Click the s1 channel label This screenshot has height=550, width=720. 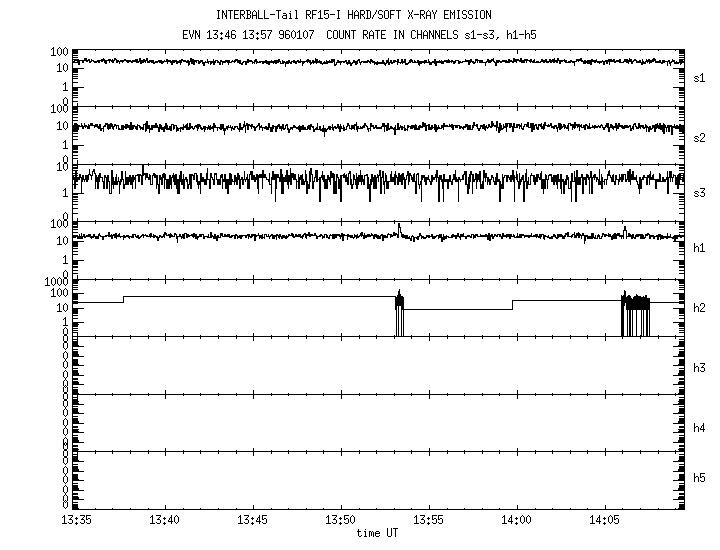point(700,77)
